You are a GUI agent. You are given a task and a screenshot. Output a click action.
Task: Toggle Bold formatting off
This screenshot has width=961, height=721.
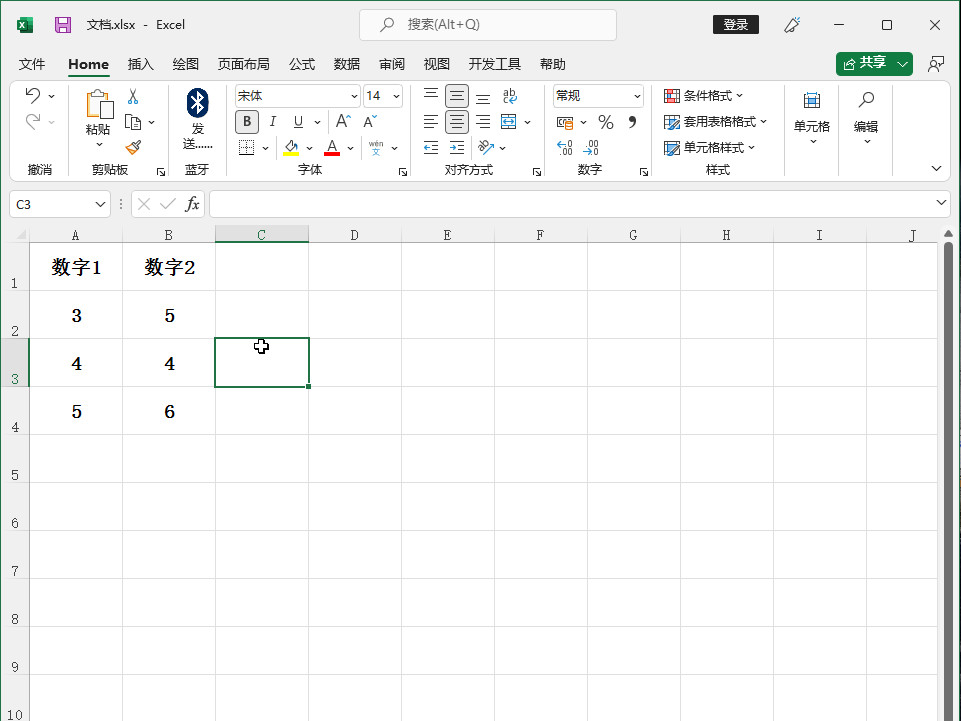point(246,122)
